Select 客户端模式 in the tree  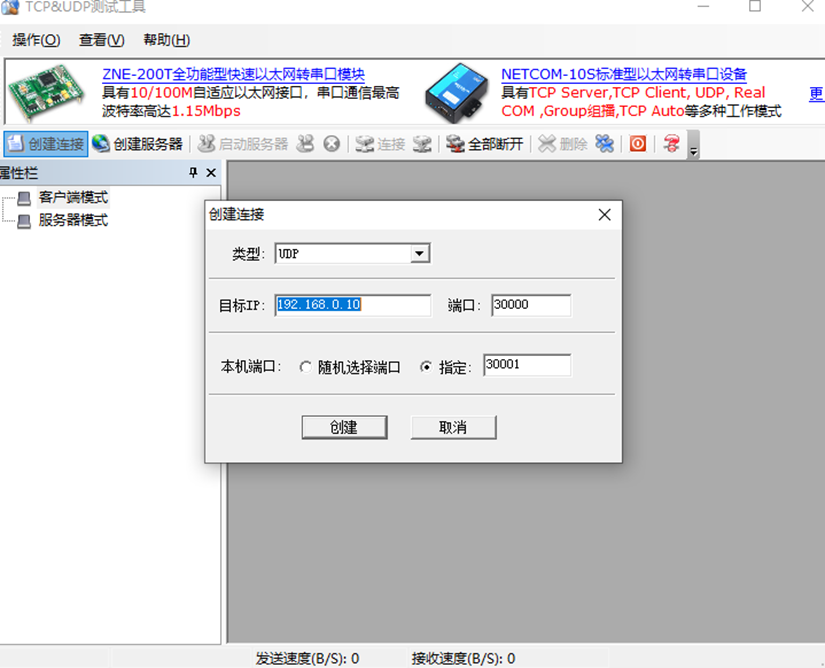click(73, 197)
